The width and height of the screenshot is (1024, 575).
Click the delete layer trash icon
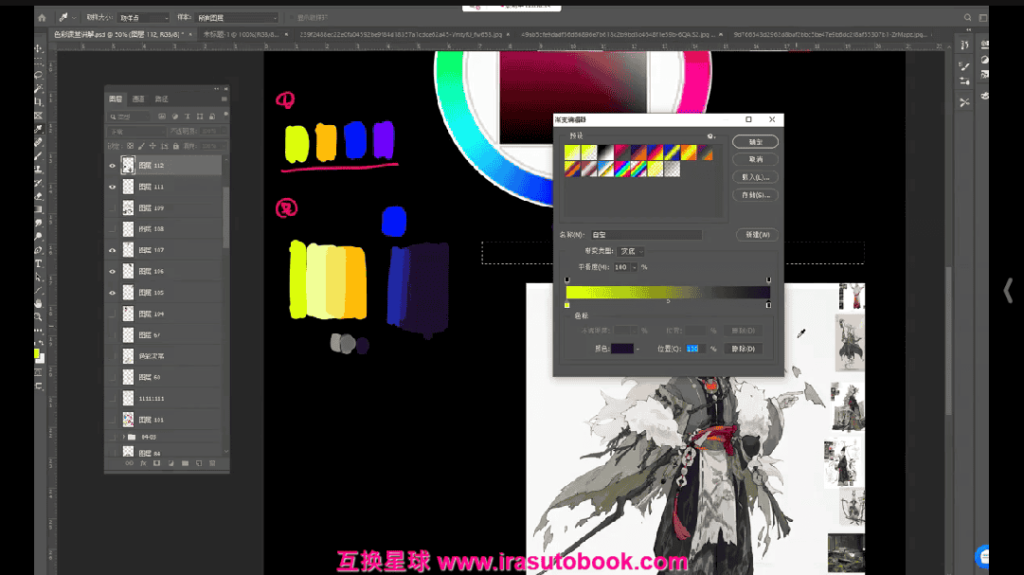(x=212, y=463)
